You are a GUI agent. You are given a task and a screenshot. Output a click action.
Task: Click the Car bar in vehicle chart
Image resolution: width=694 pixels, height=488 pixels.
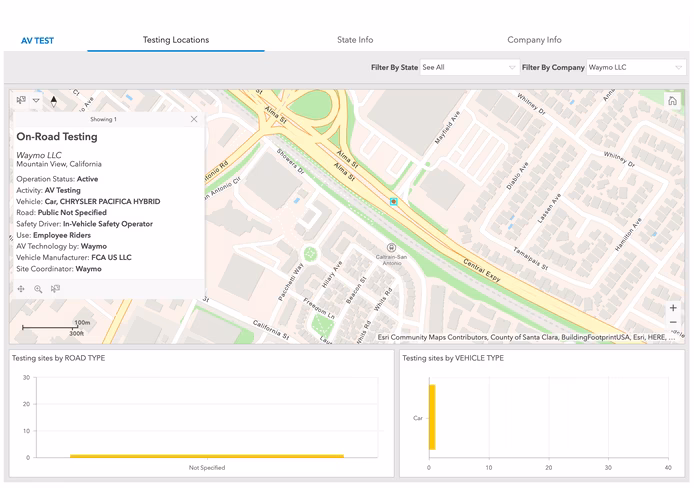point(432,417)
